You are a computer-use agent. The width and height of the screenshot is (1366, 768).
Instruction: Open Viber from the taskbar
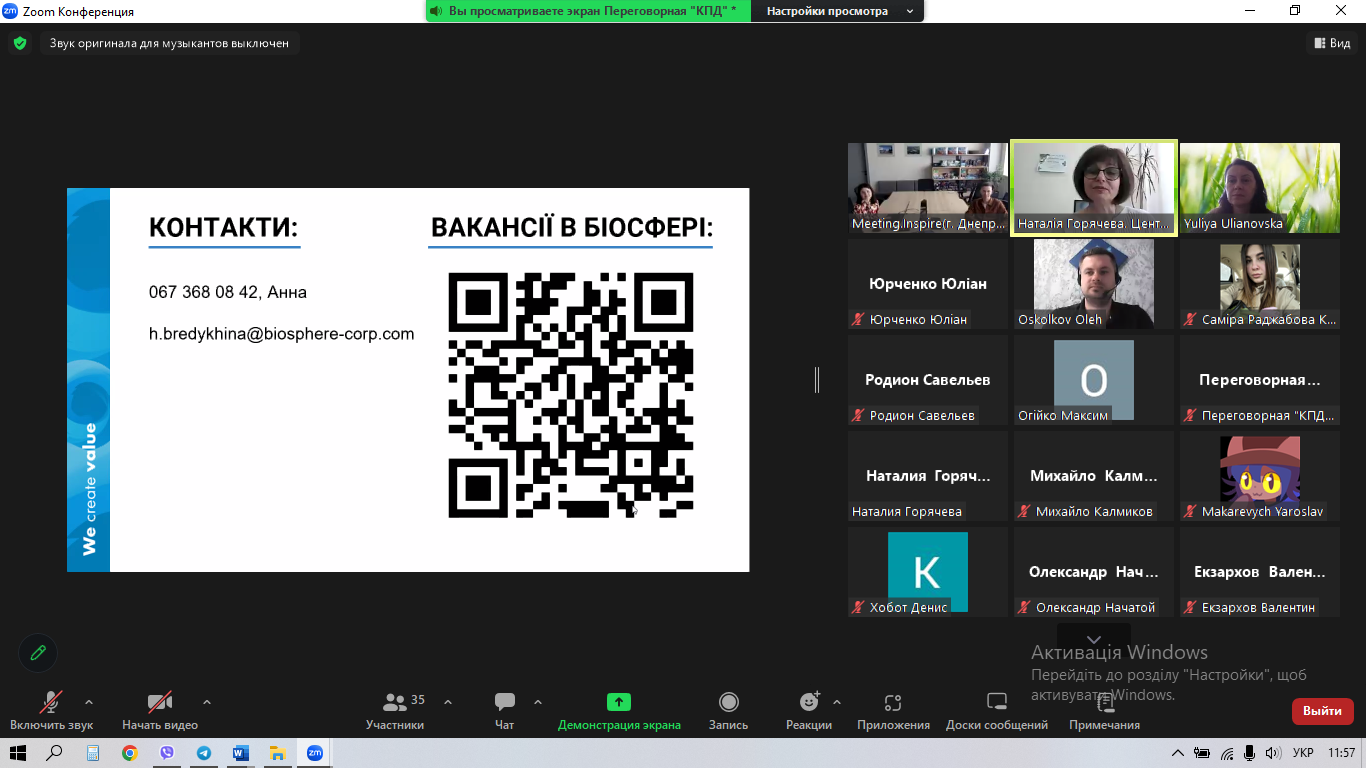pyautogui.click(x=167, y=753)
